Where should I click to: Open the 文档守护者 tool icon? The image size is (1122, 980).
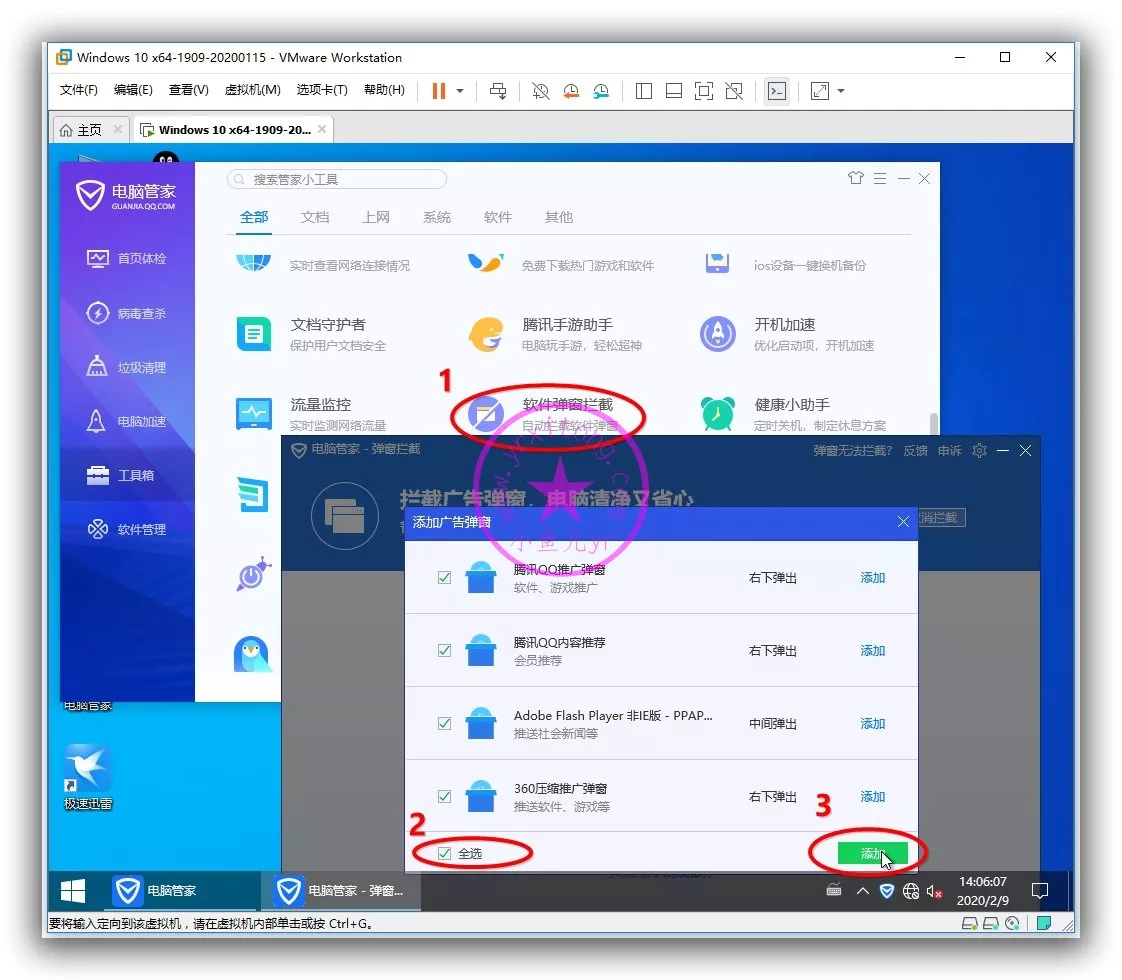pyautogui.click(x=254, y=334)
